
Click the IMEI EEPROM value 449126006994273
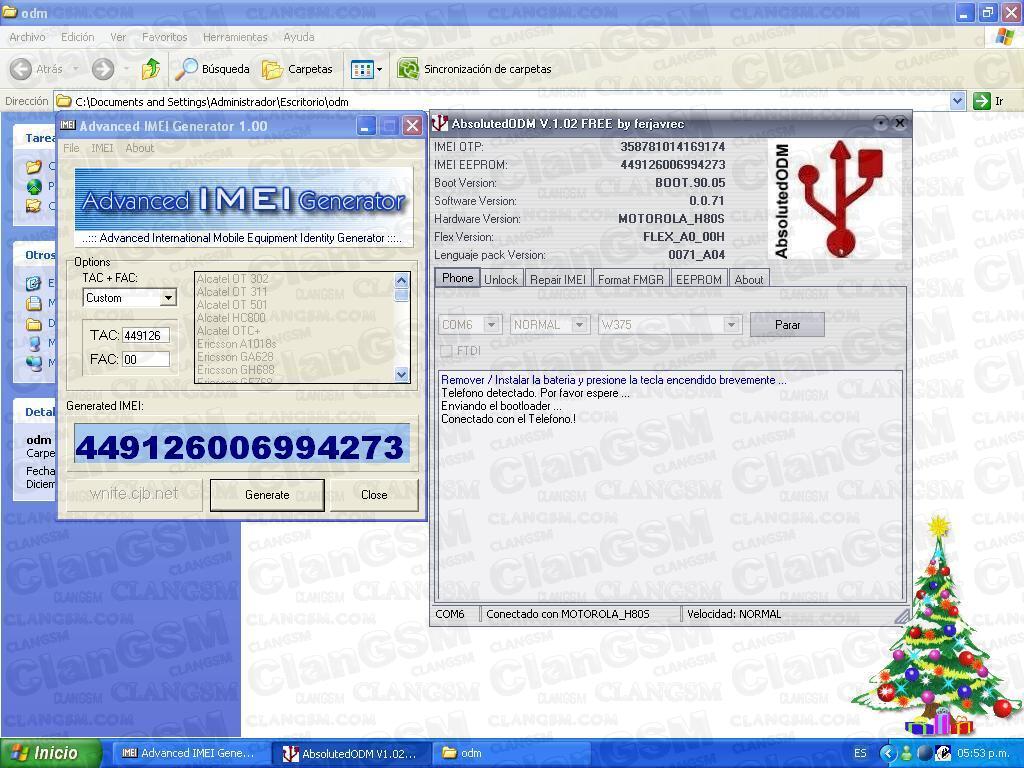[x=673, y=165]
